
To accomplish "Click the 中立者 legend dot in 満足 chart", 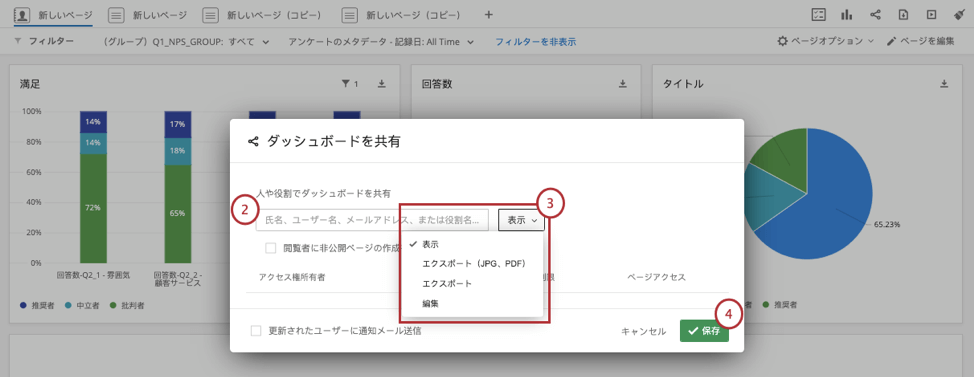I will pyautogui.click(x=68, y=306).
